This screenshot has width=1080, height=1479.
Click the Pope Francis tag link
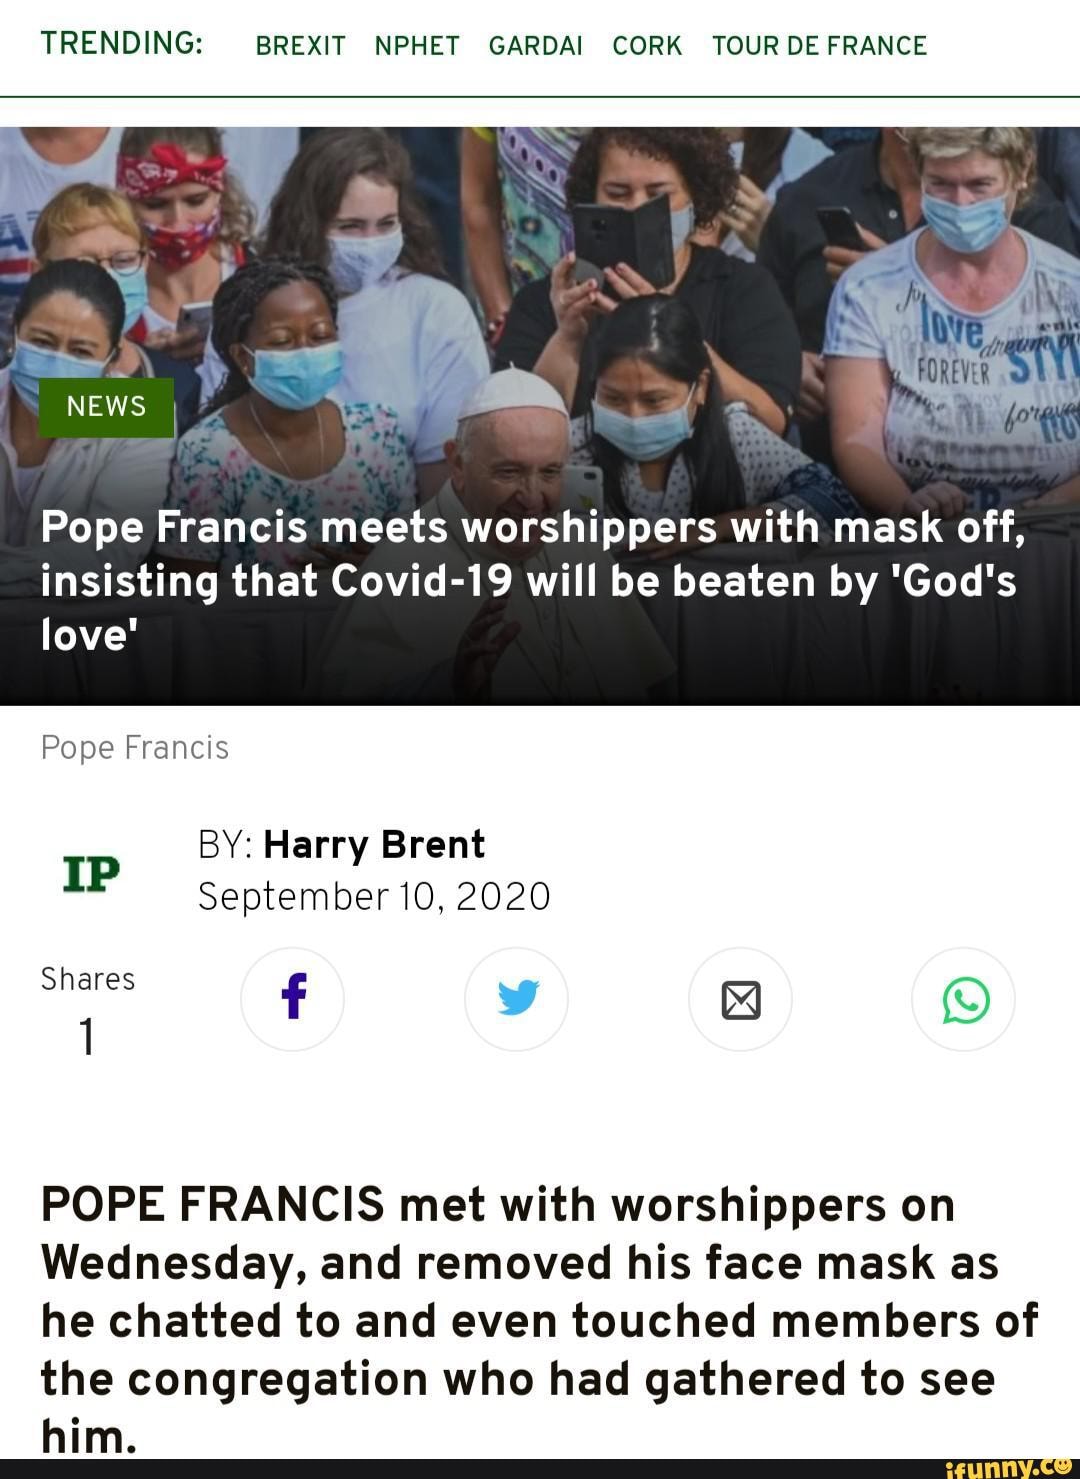click(x=135, y=748)
